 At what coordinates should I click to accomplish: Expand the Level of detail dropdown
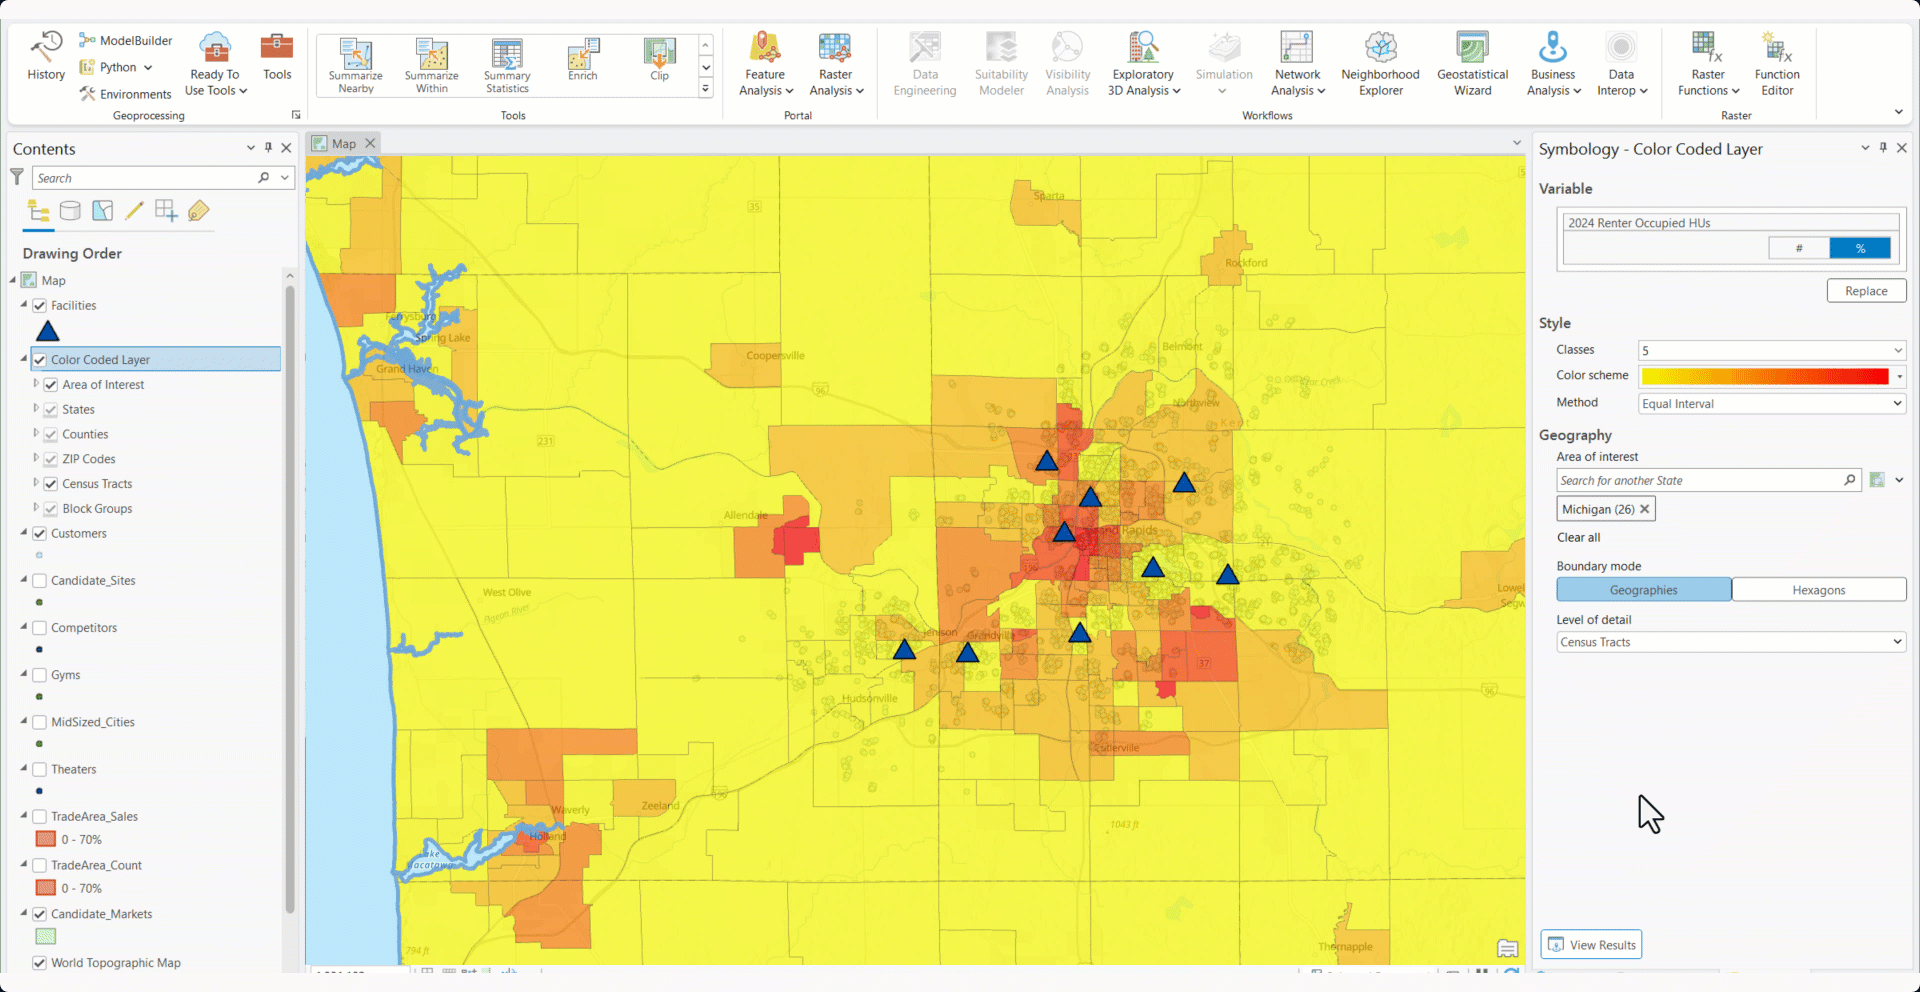[x=1731, y=642]
